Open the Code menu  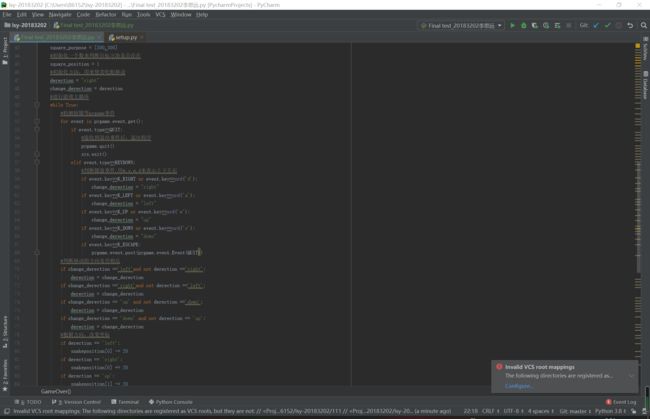[83, 15]
